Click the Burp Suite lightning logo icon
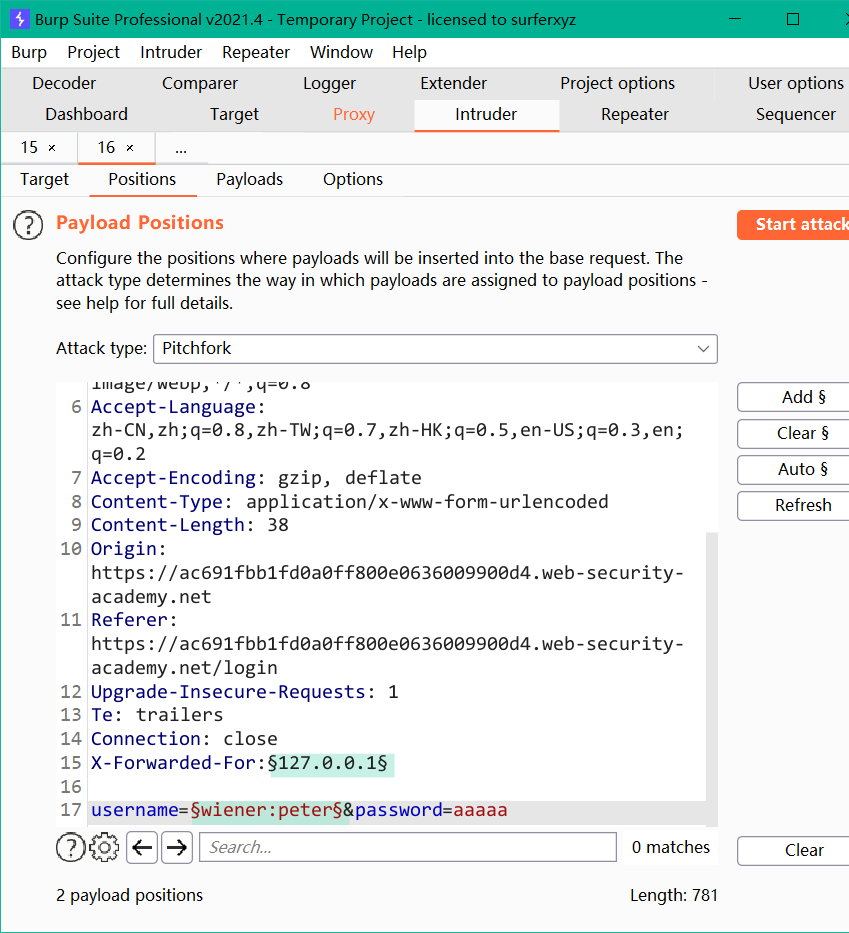Image resolution: width=849 pixels, height=933 pixels. pos(20,19)
